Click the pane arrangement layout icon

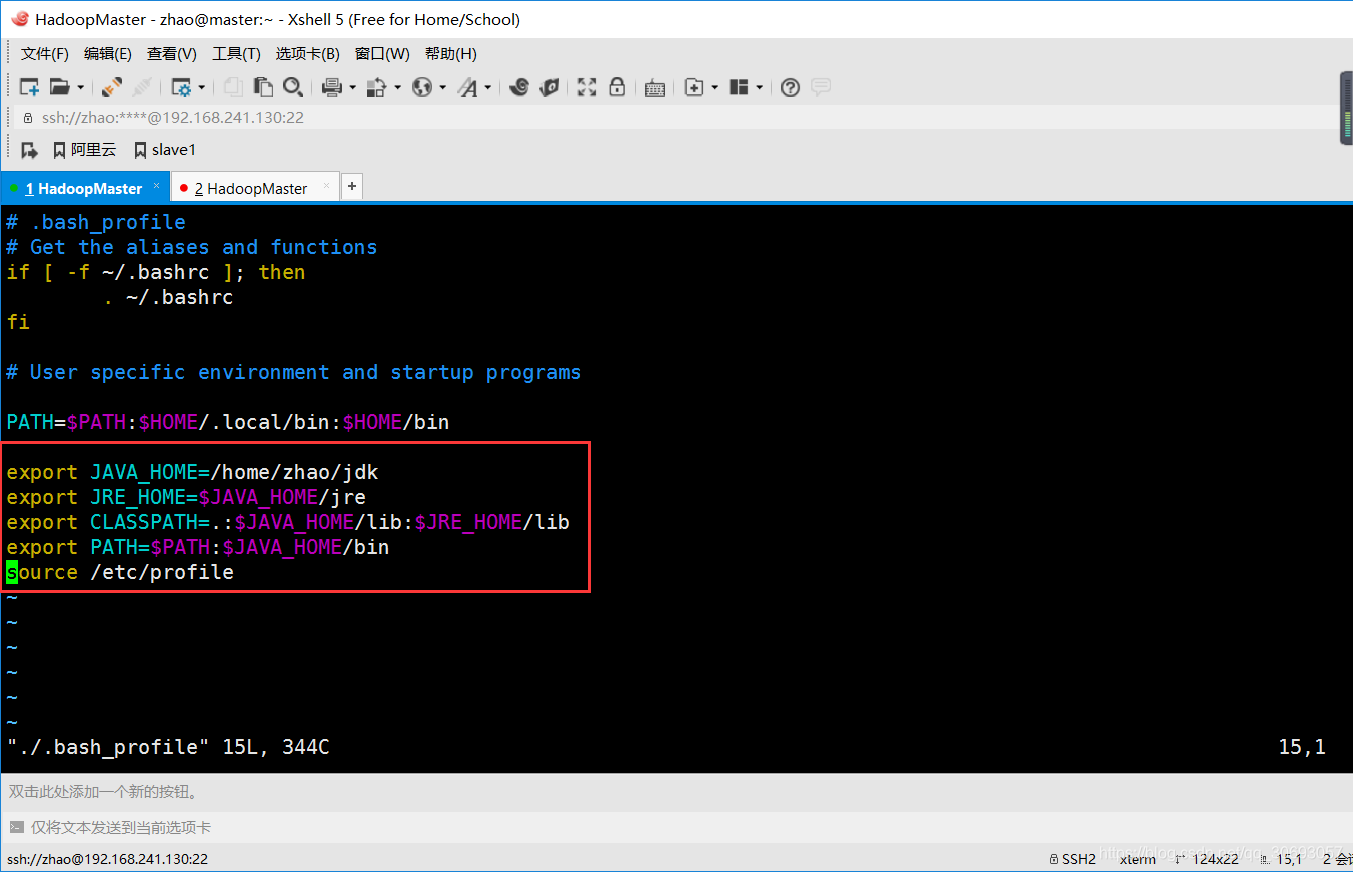[739, 87]
